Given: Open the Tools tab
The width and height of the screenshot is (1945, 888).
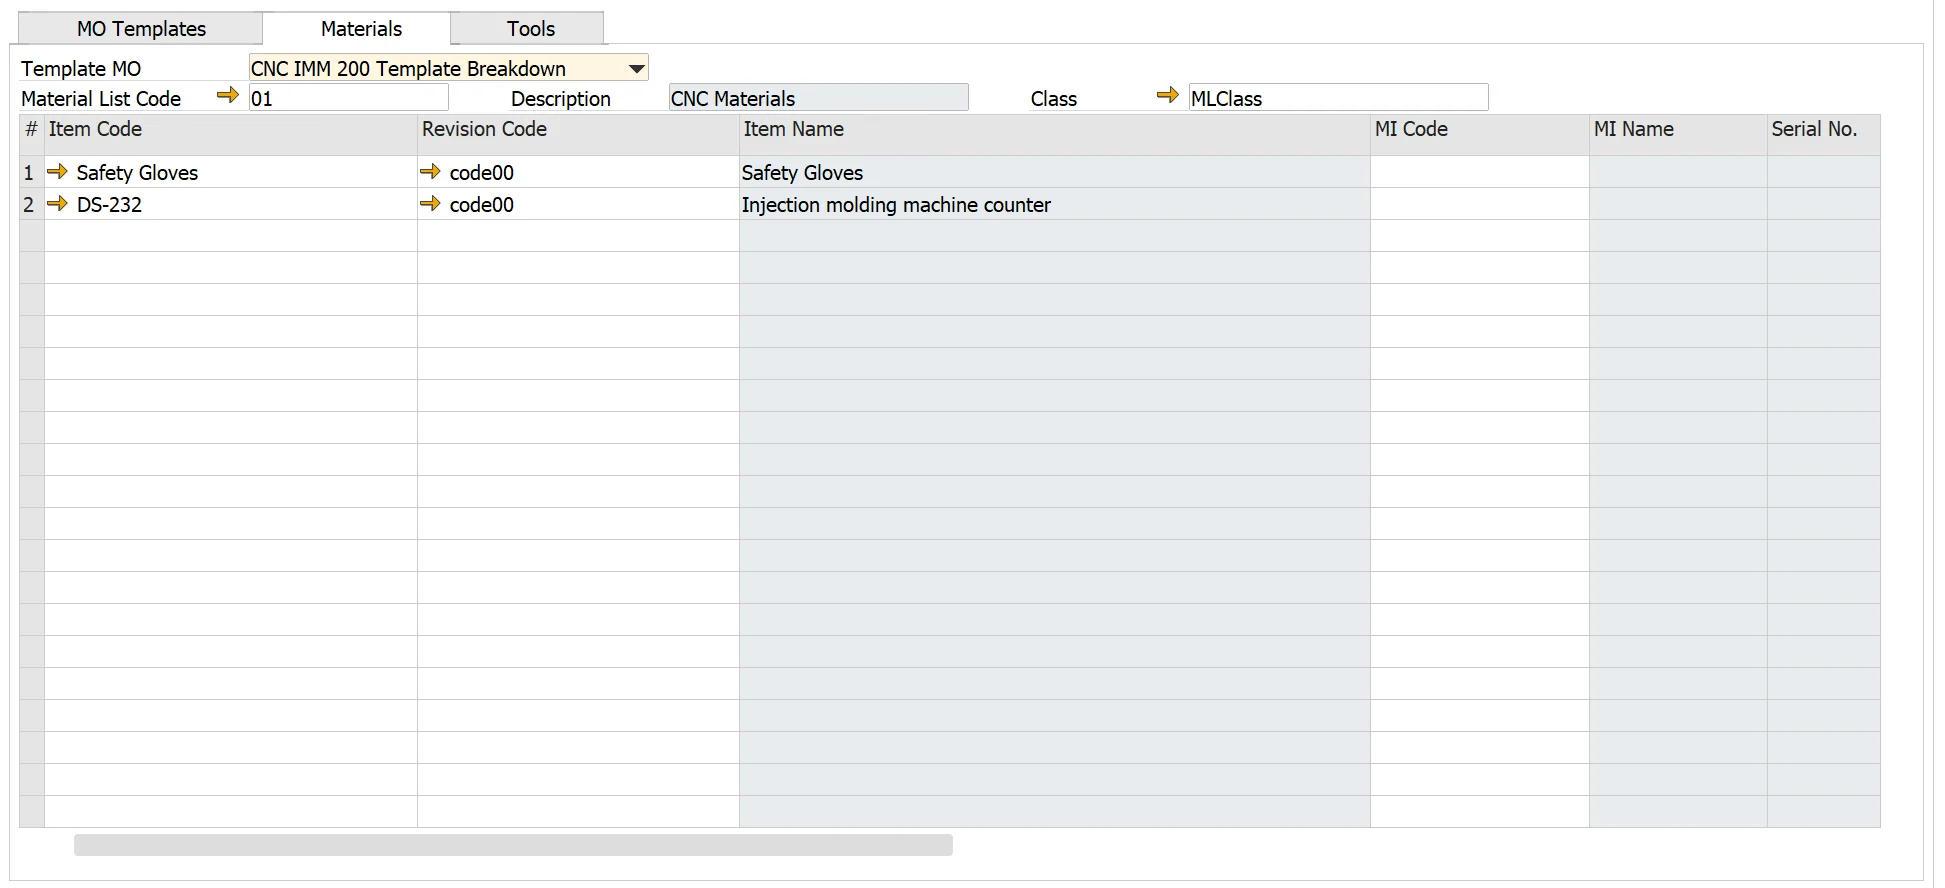Looking at the screenshot, I should pos(530,29).
